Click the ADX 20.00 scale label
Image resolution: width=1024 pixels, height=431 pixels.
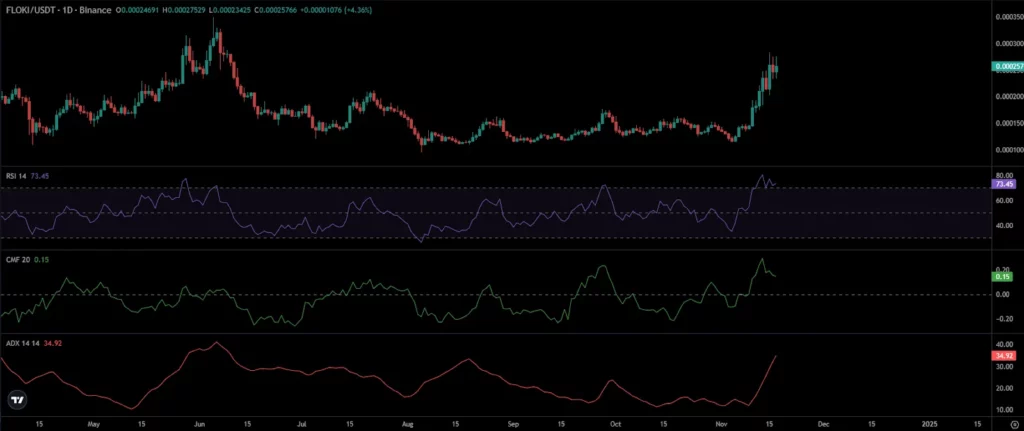point(1004,388)
